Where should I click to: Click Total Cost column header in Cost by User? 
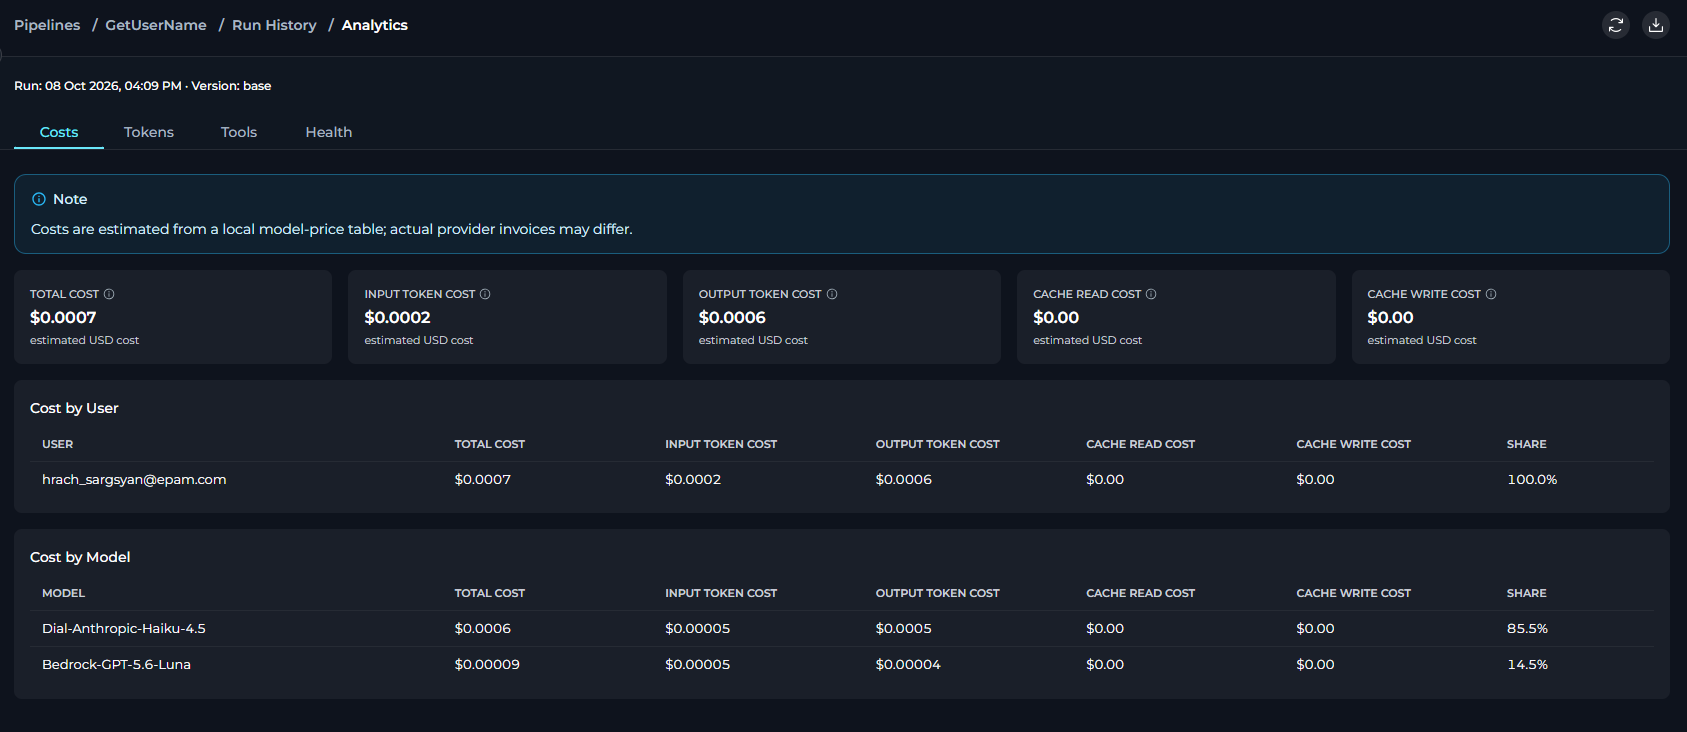tap(490, 444)
